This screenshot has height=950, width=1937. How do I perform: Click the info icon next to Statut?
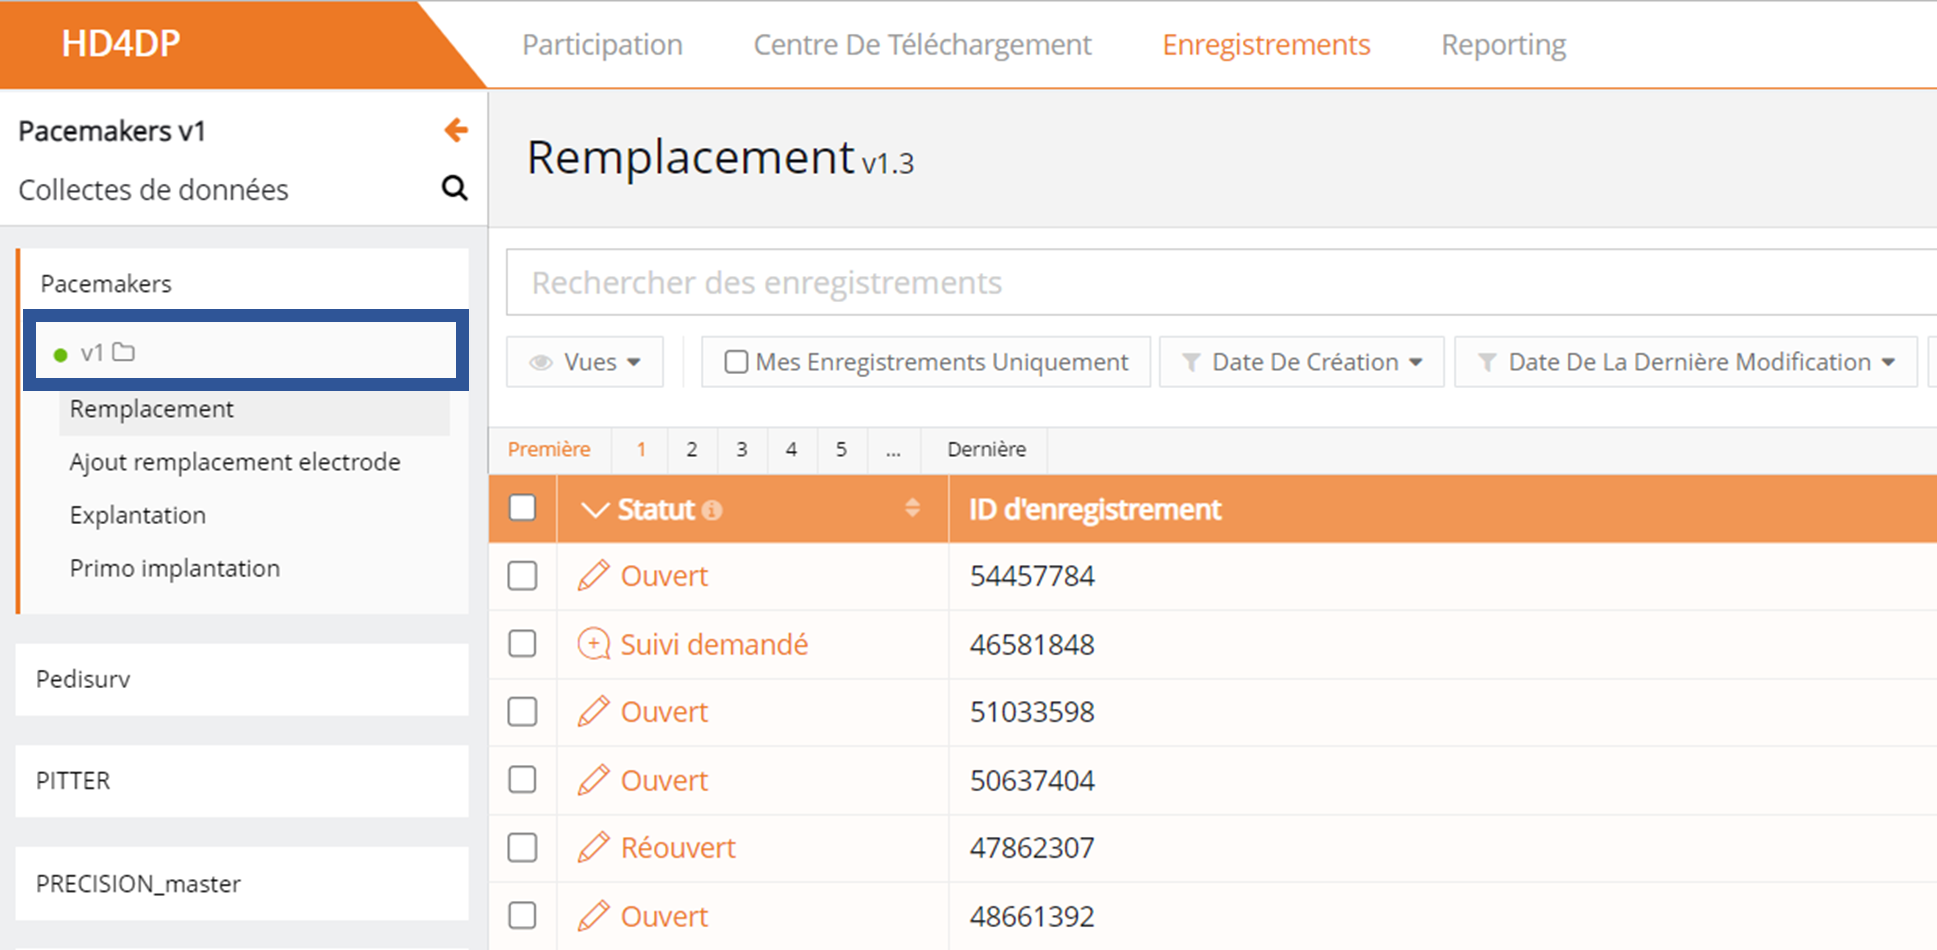point(712,511)
